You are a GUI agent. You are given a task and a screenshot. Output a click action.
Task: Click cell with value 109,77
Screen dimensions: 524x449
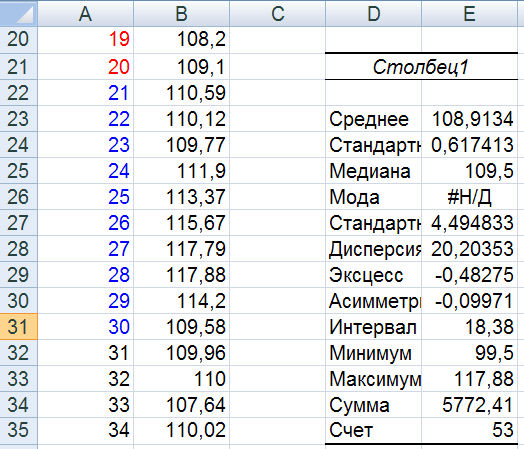click(x=181, y=145)
